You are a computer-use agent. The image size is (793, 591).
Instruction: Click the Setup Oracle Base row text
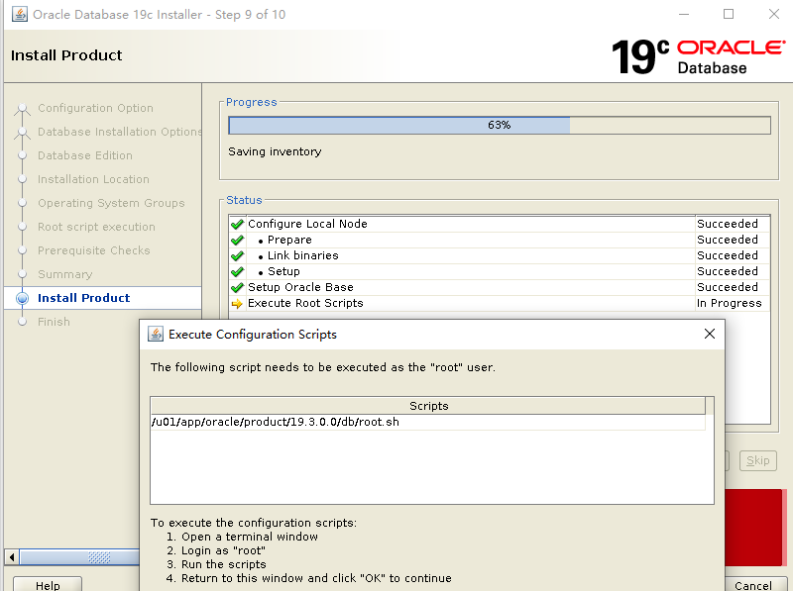coord(300,287)
